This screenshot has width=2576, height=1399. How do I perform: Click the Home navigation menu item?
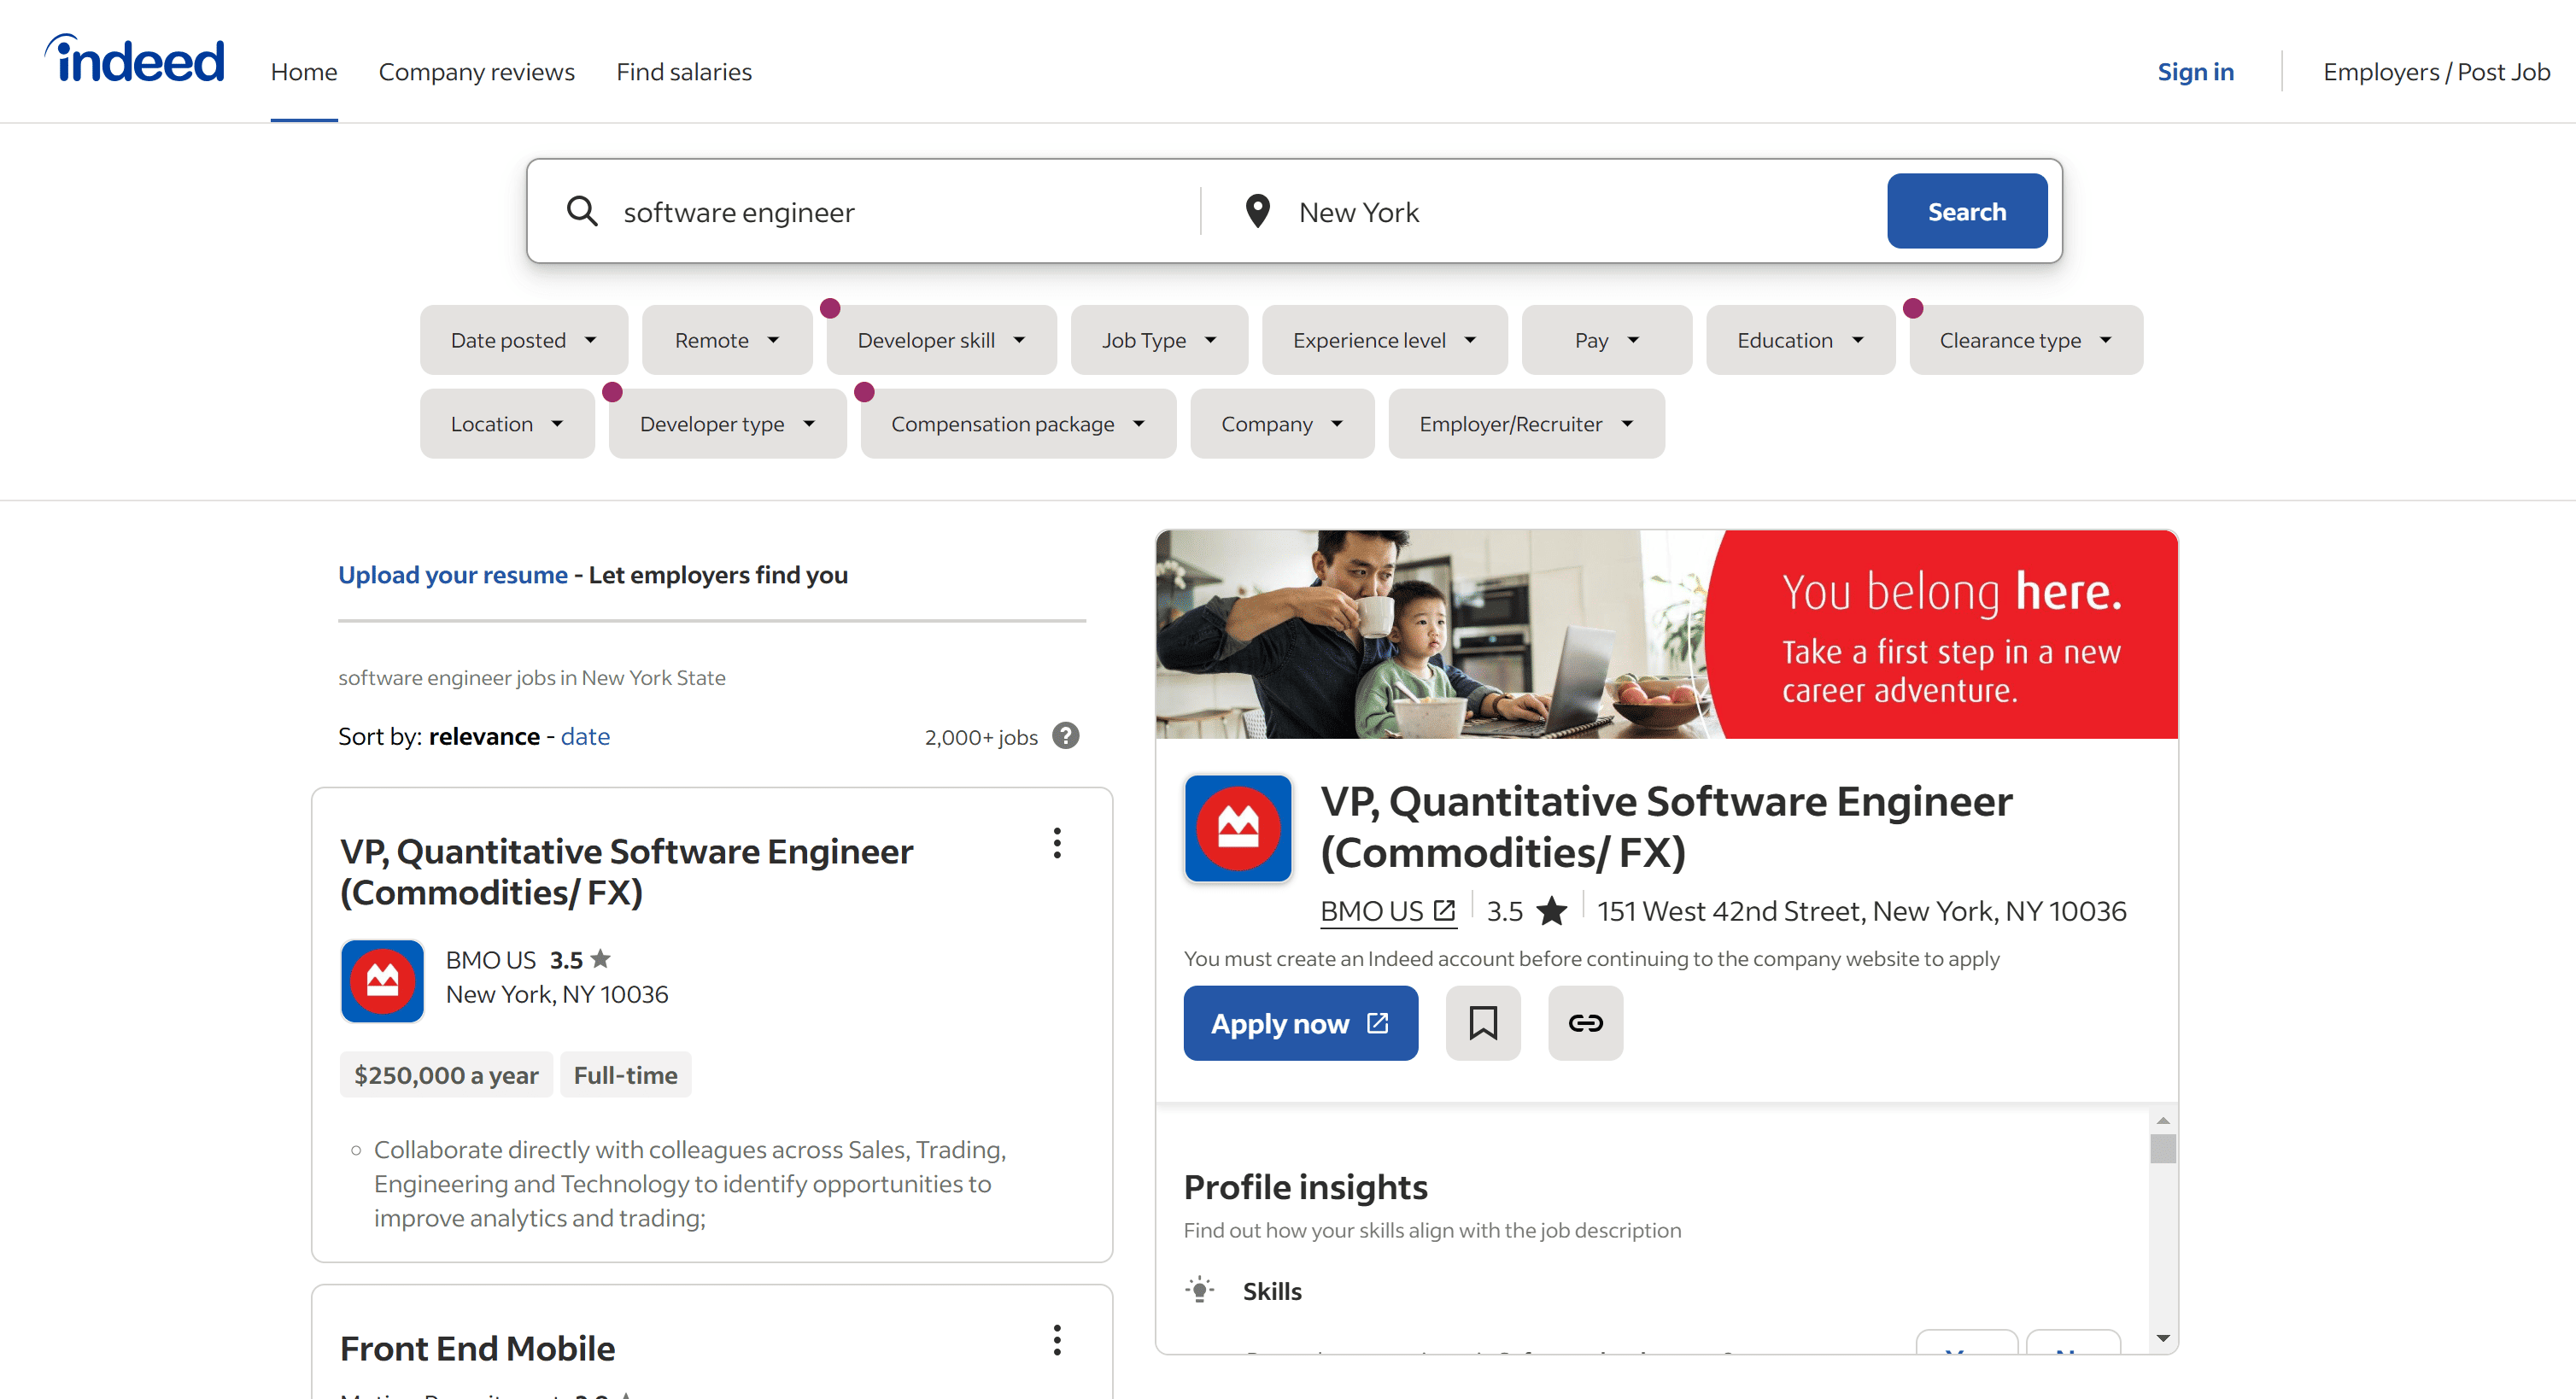tap(303, 73)
